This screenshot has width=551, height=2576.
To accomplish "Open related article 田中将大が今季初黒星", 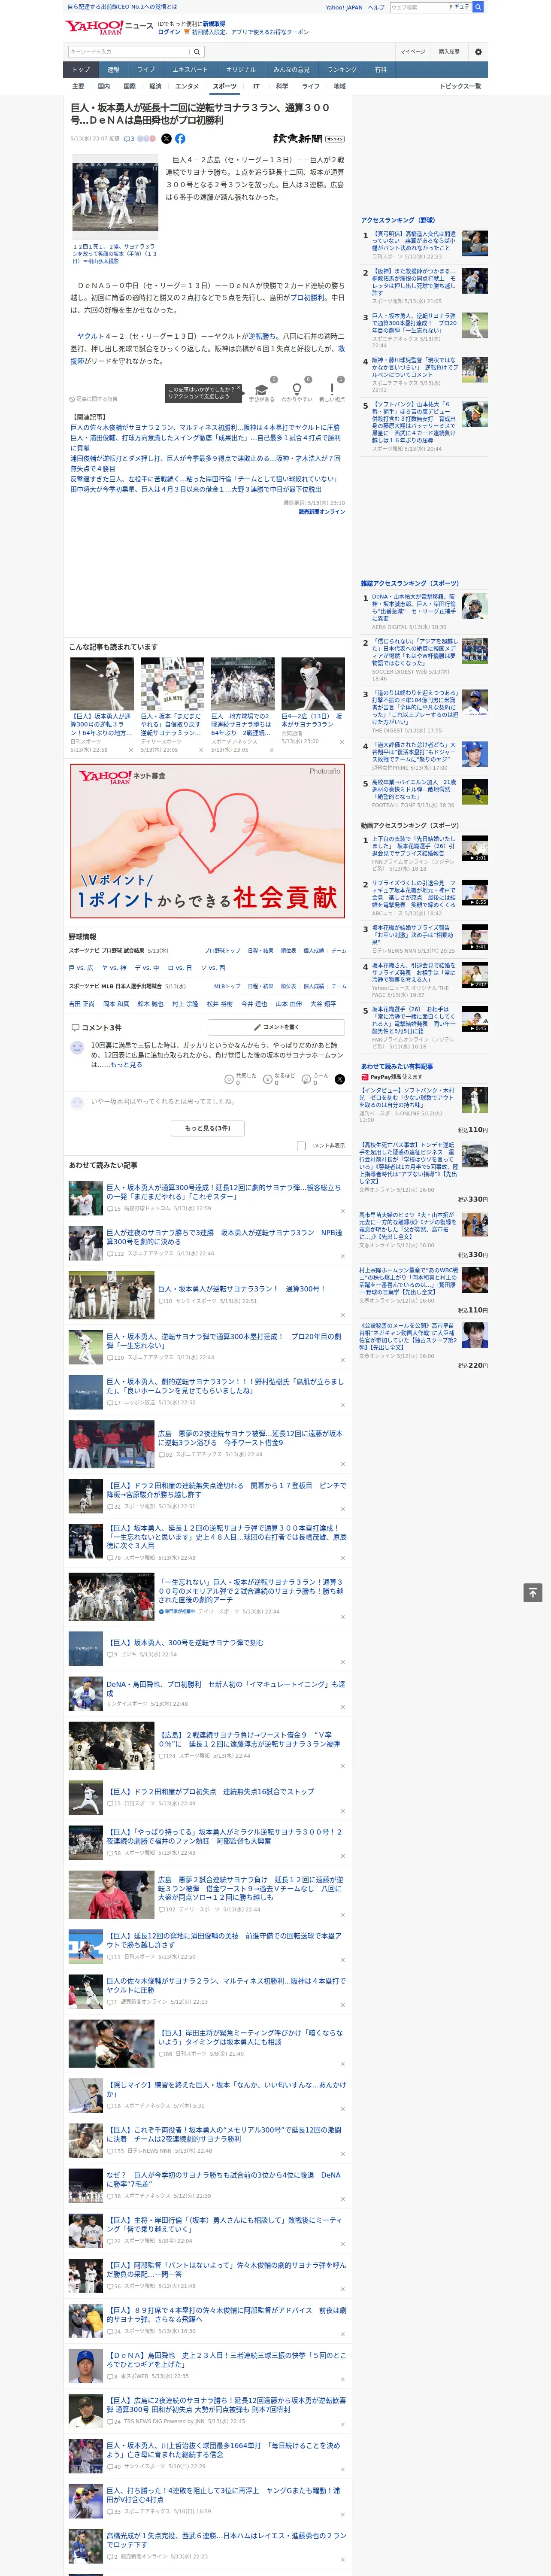I will (196, 490).
